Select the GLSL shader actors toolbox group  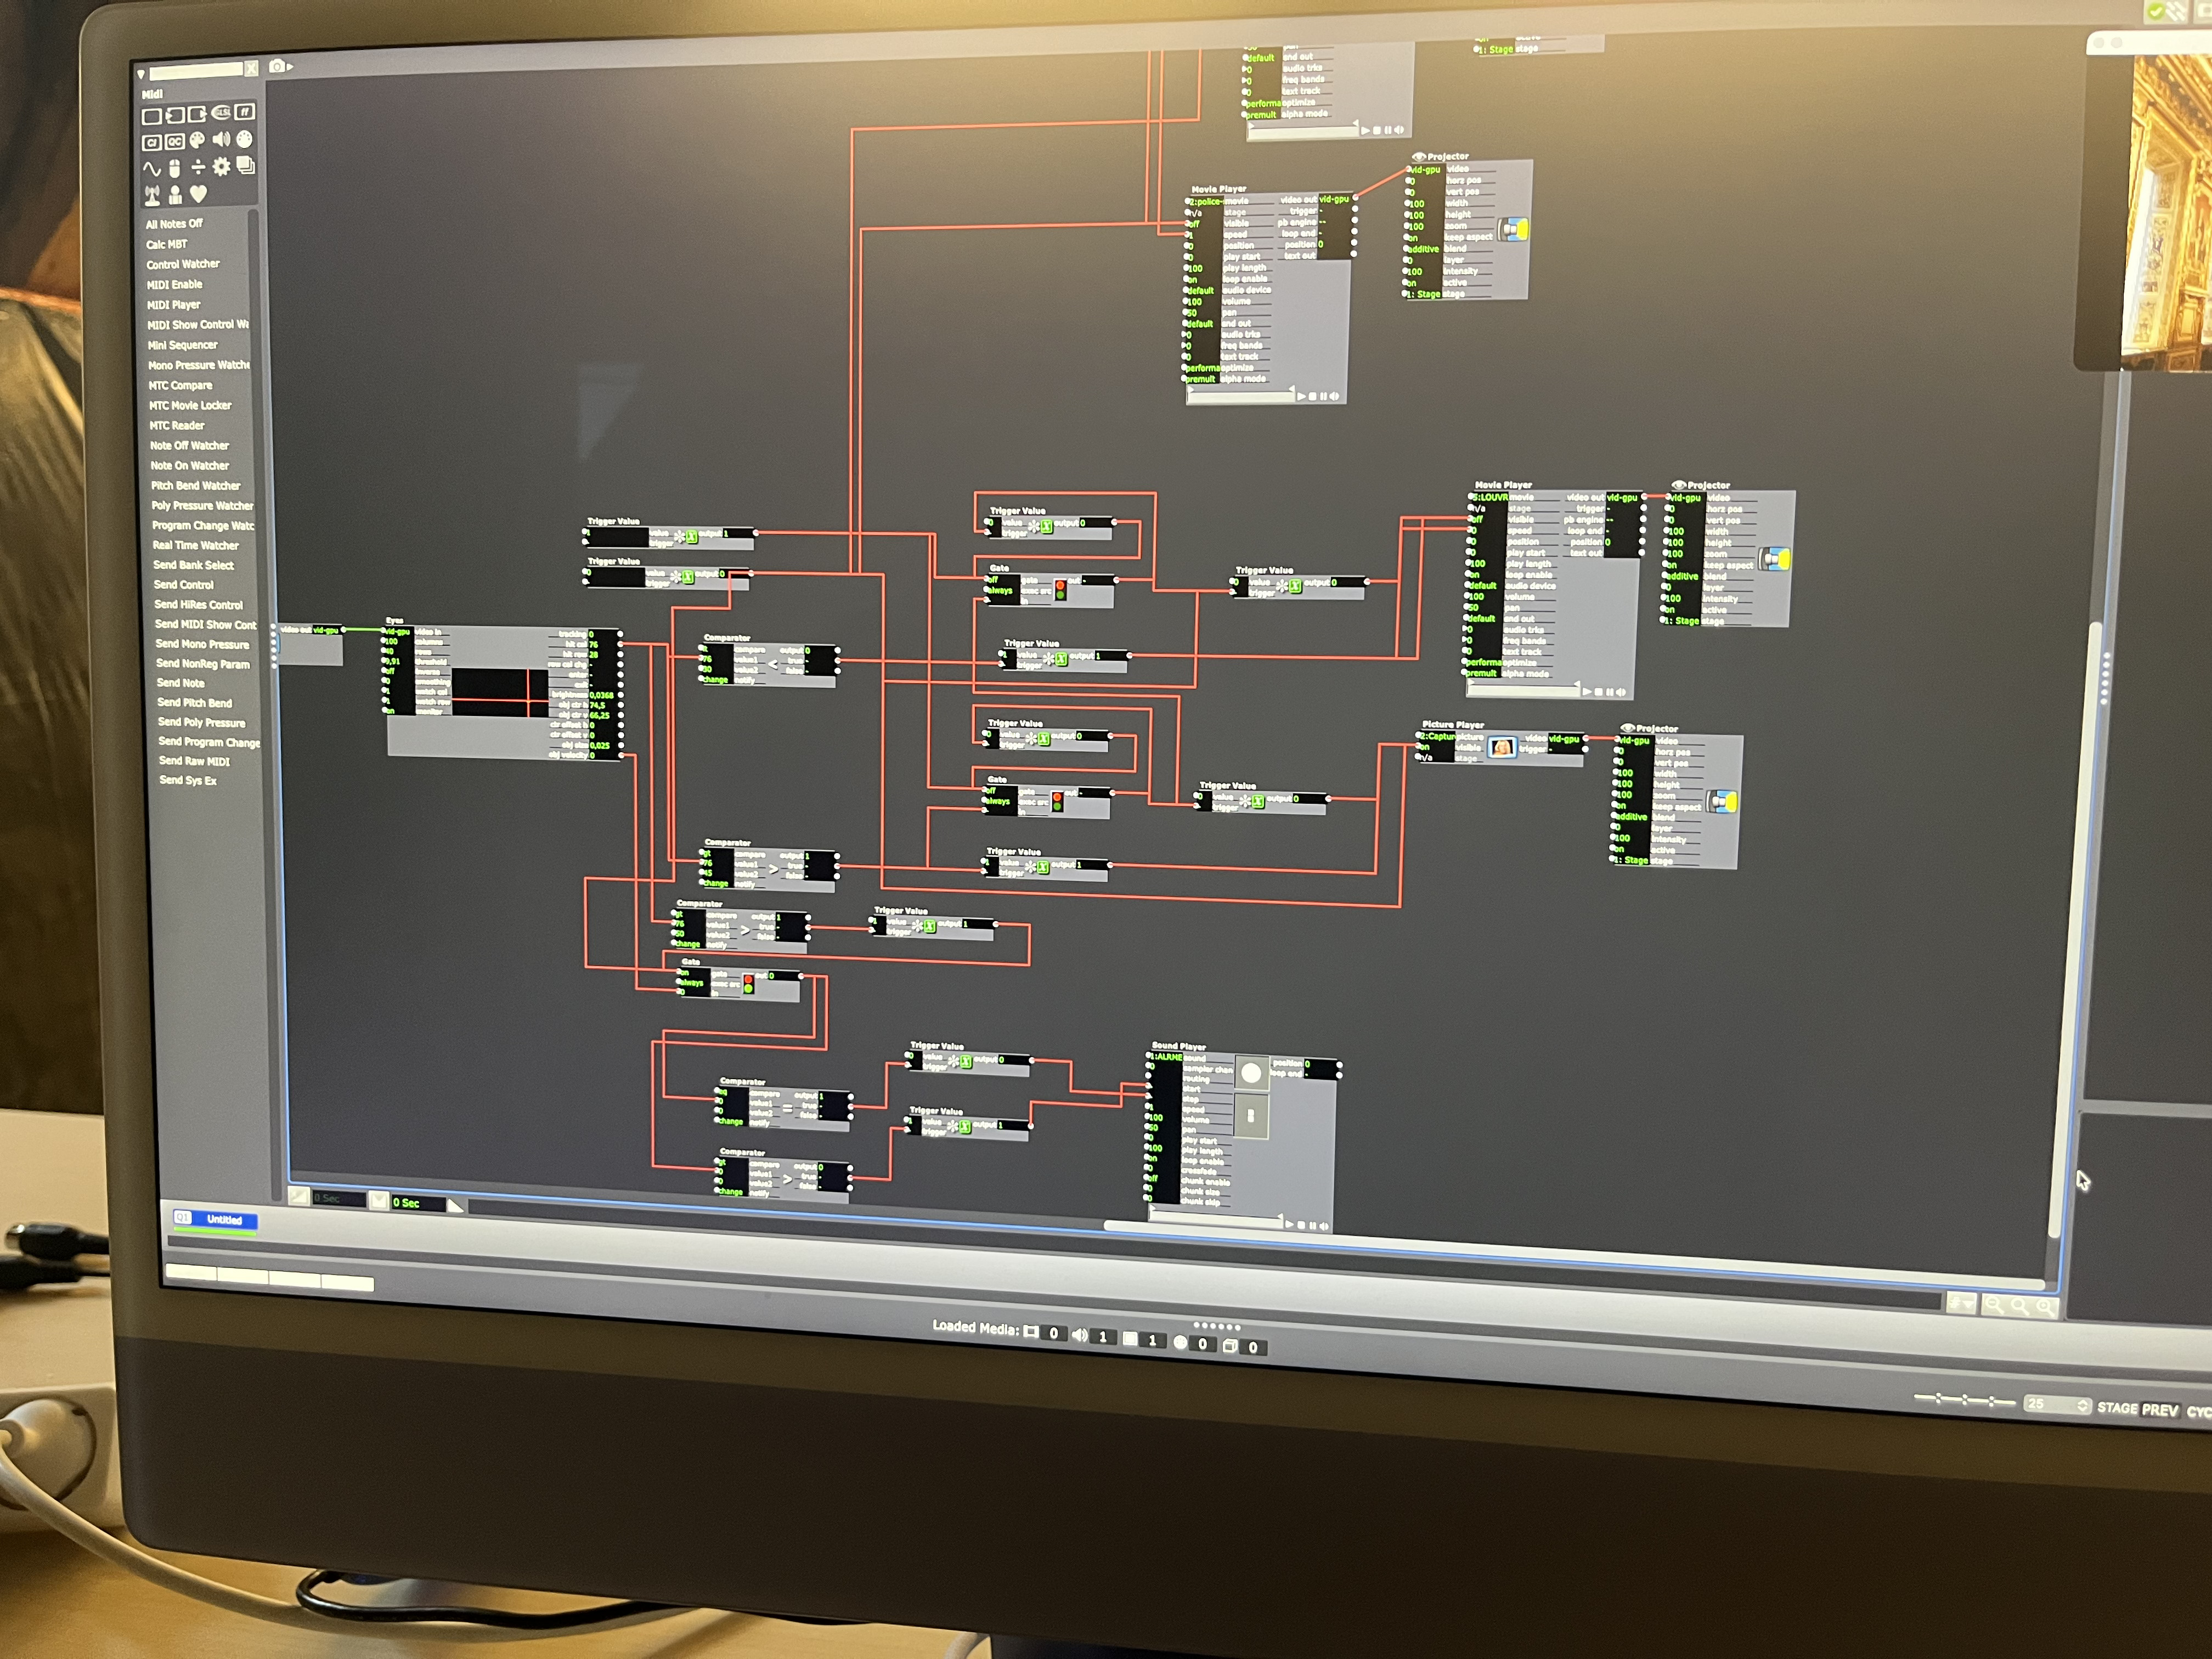221,112
